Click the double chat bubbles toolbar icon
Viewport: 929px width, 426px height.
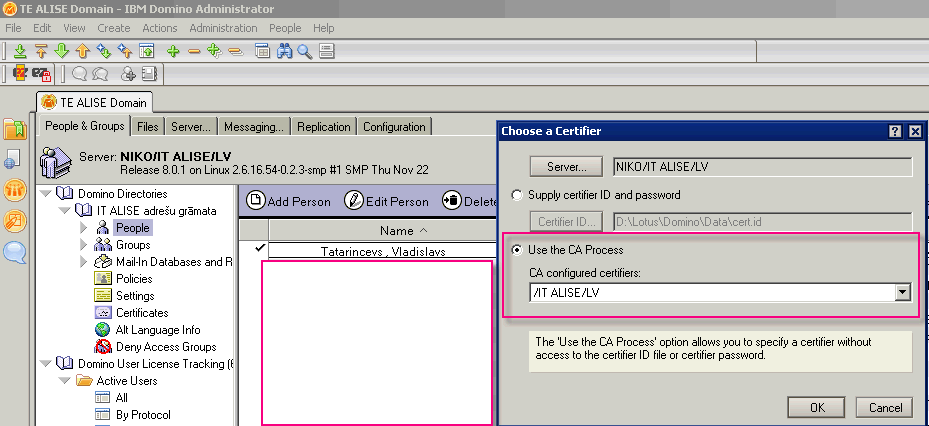pos(100,73)
